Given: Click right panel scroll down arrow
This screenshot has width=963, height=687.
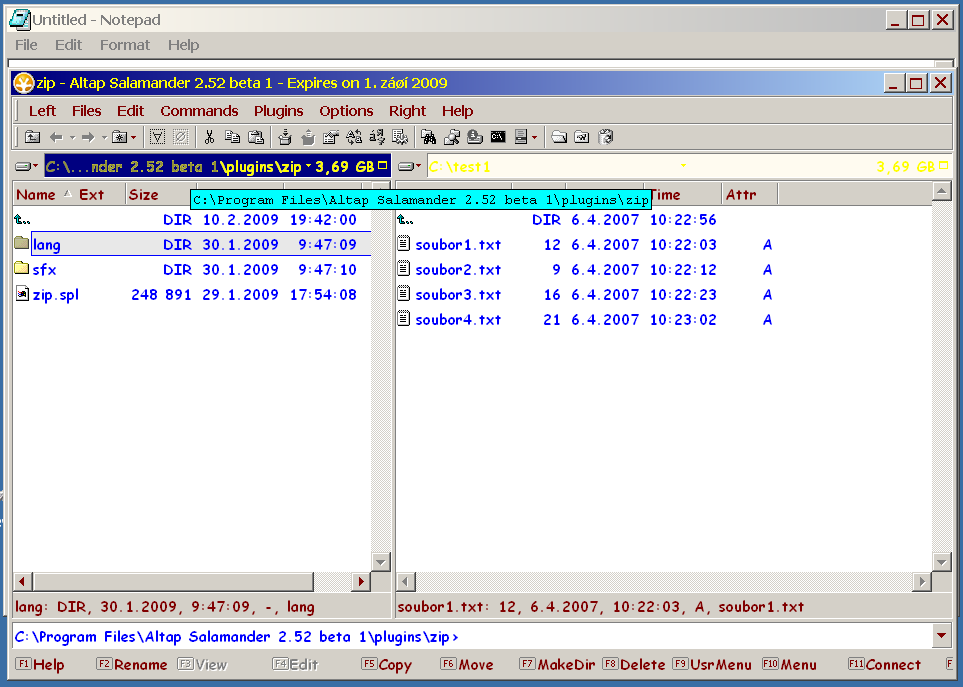Looking at the screenshot, I should 942,561.
